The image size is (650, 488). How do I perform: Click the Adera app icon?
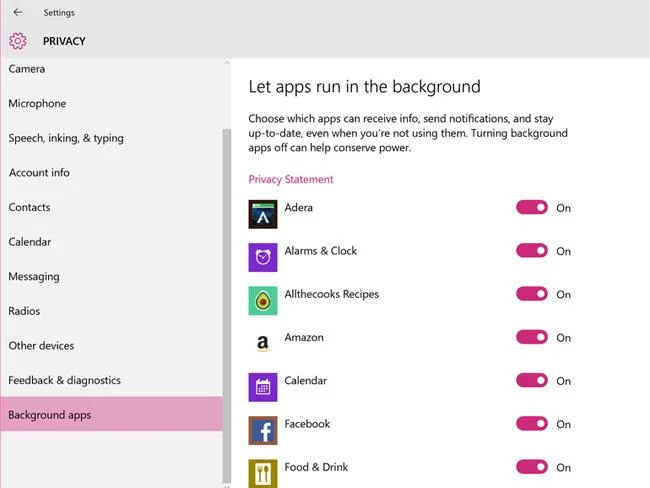point(263,214)
